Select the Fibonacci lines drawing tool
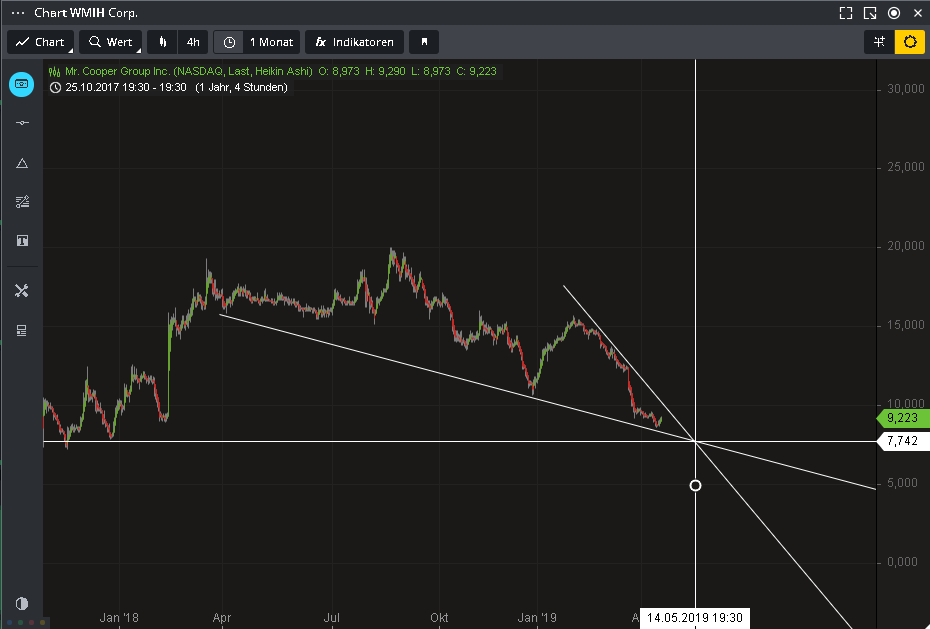This screenshot has height=629, width=930. tap(22, 202)
